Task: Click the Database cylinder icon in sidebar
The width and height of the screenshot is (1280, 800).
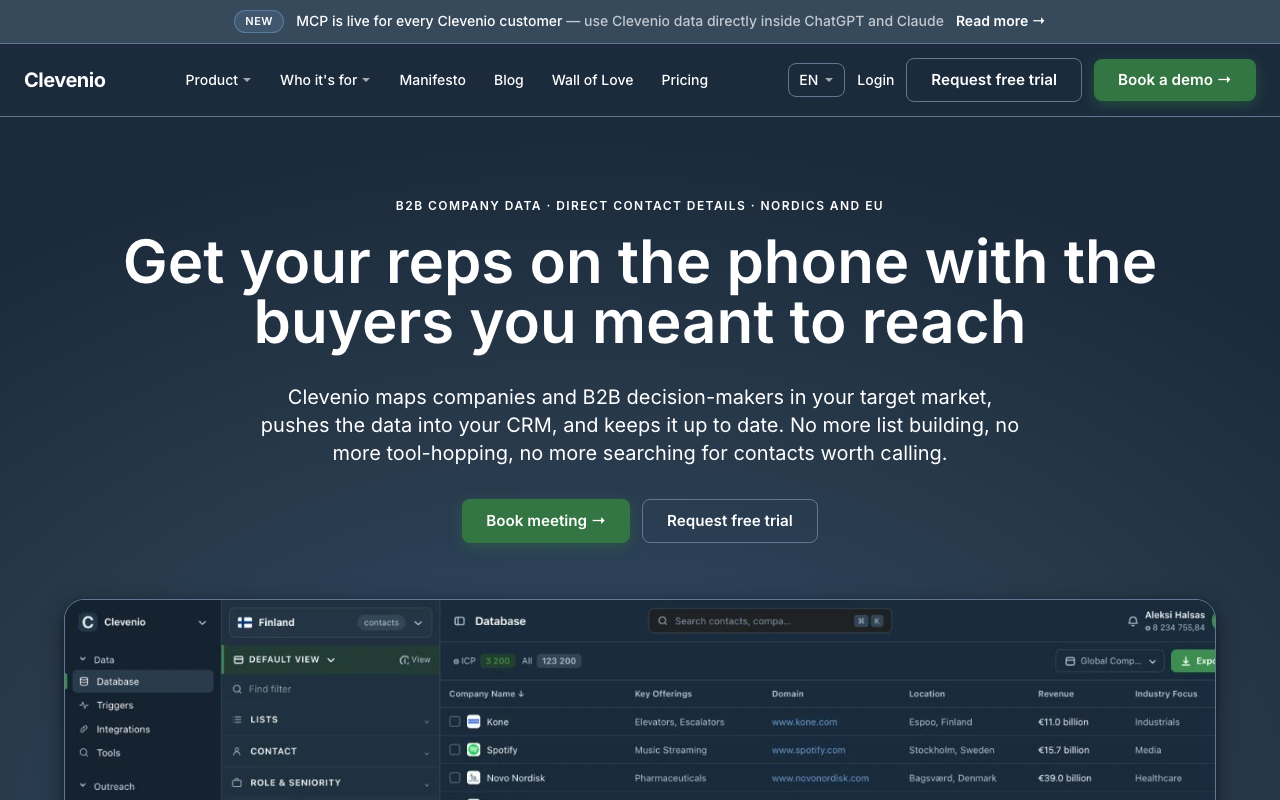Action: [x=84, y=682]
